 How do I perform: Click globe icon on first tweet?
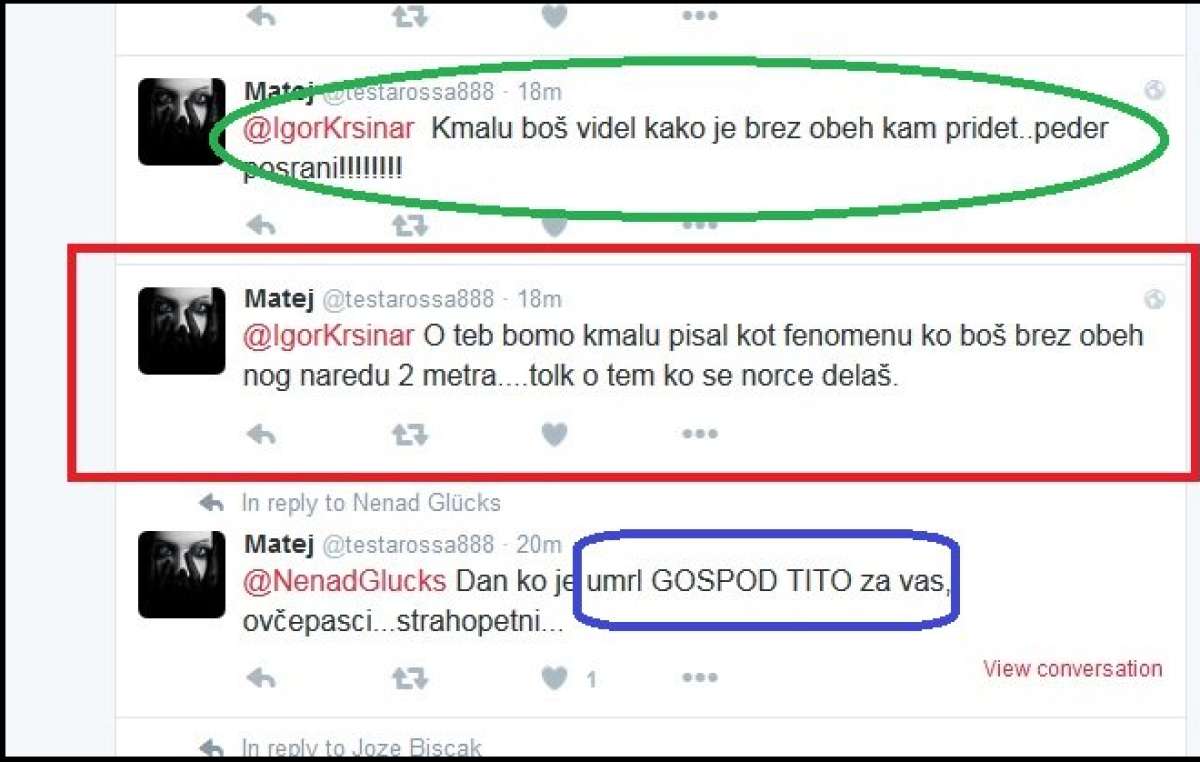pyautogui.click(x=1154, y=91)
